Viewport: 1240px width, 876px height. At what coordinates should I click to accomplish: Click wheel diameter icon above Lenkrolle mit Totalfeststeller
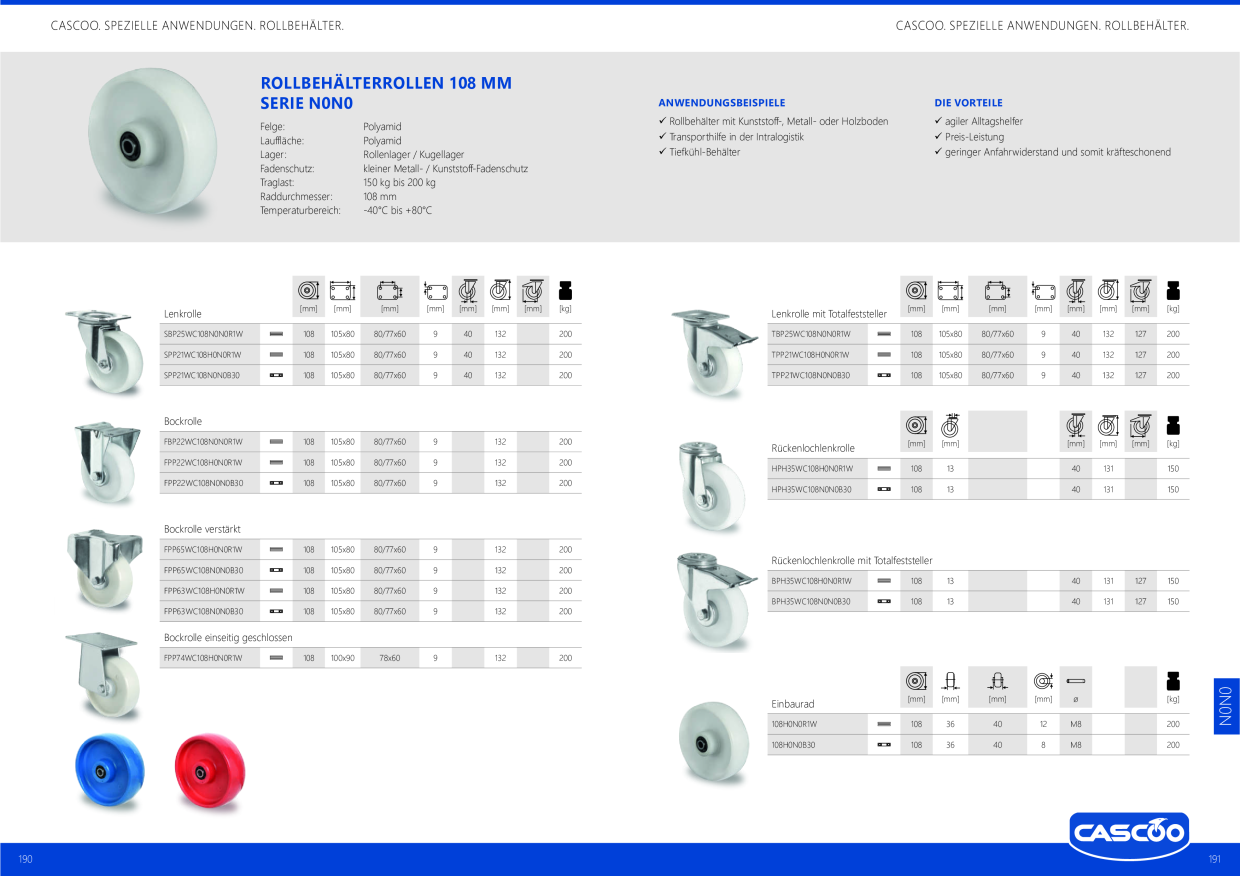(x=916, y=291)
